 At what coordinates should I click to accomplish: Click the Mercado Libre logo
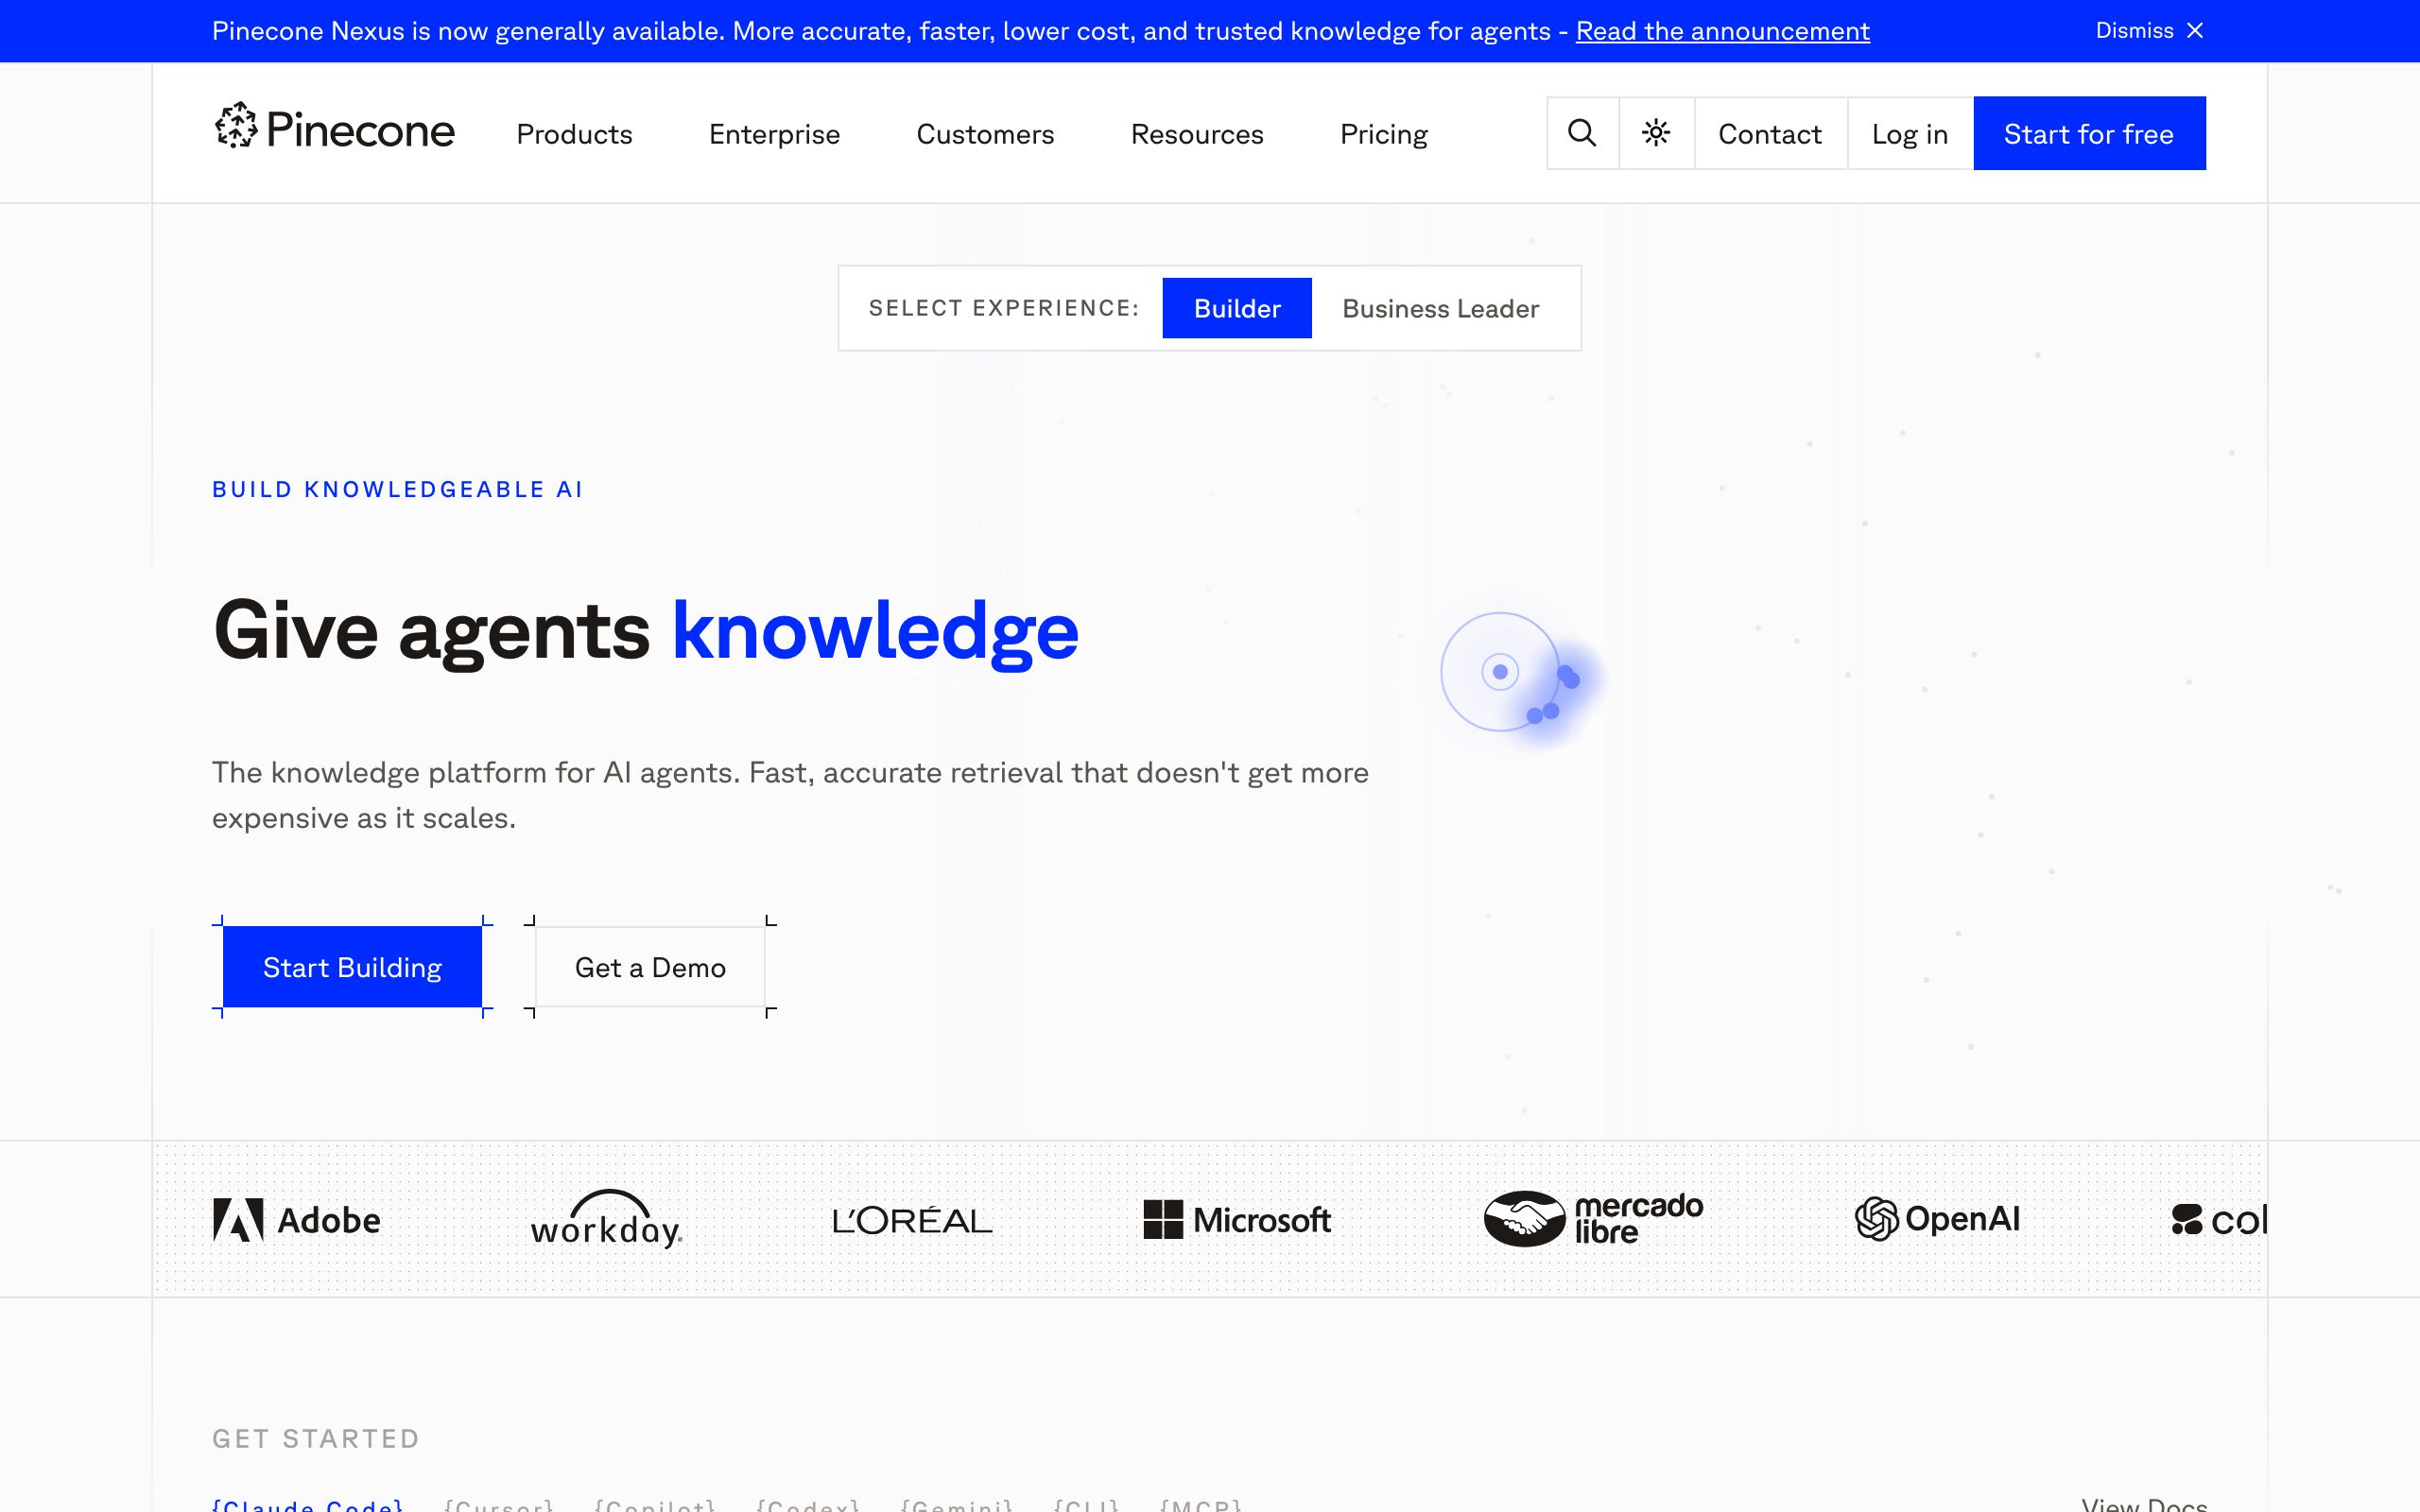1593,1219
